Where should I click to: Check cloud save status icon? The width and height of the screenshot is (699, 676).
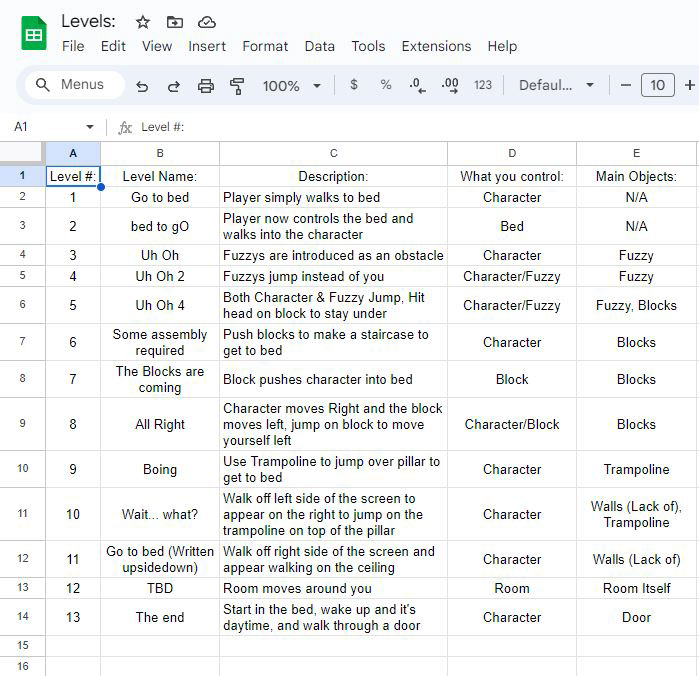(x=206, y=22)
